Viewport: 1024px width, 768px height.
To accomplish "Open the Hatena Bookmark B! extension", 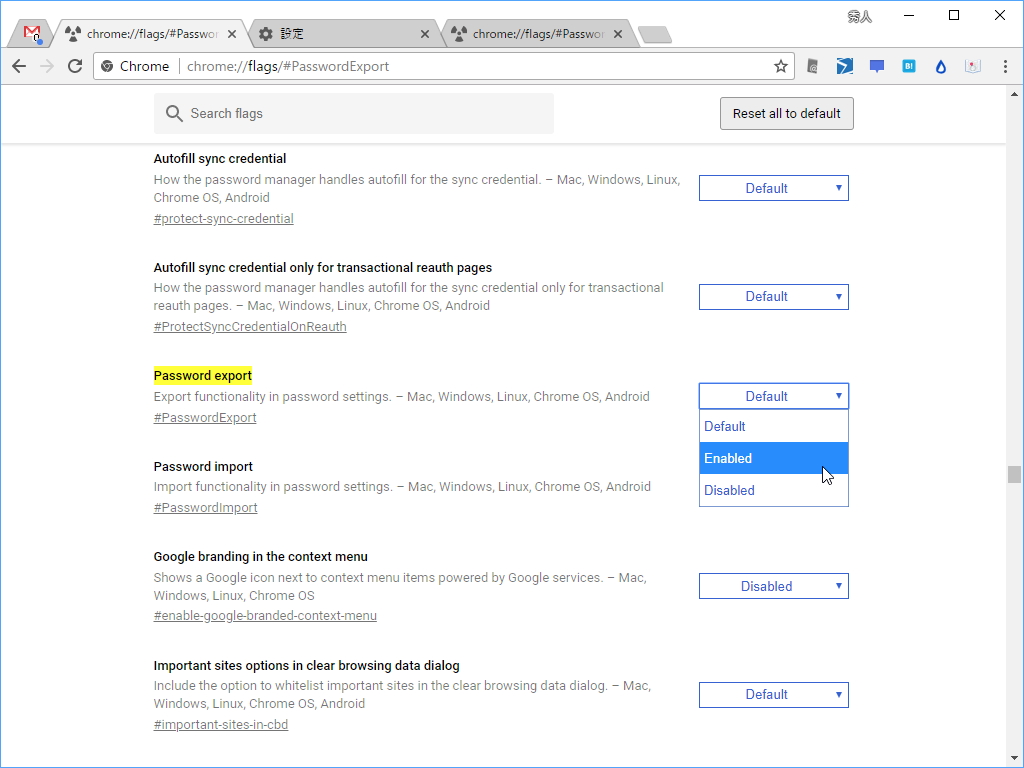I will point(908,66).
